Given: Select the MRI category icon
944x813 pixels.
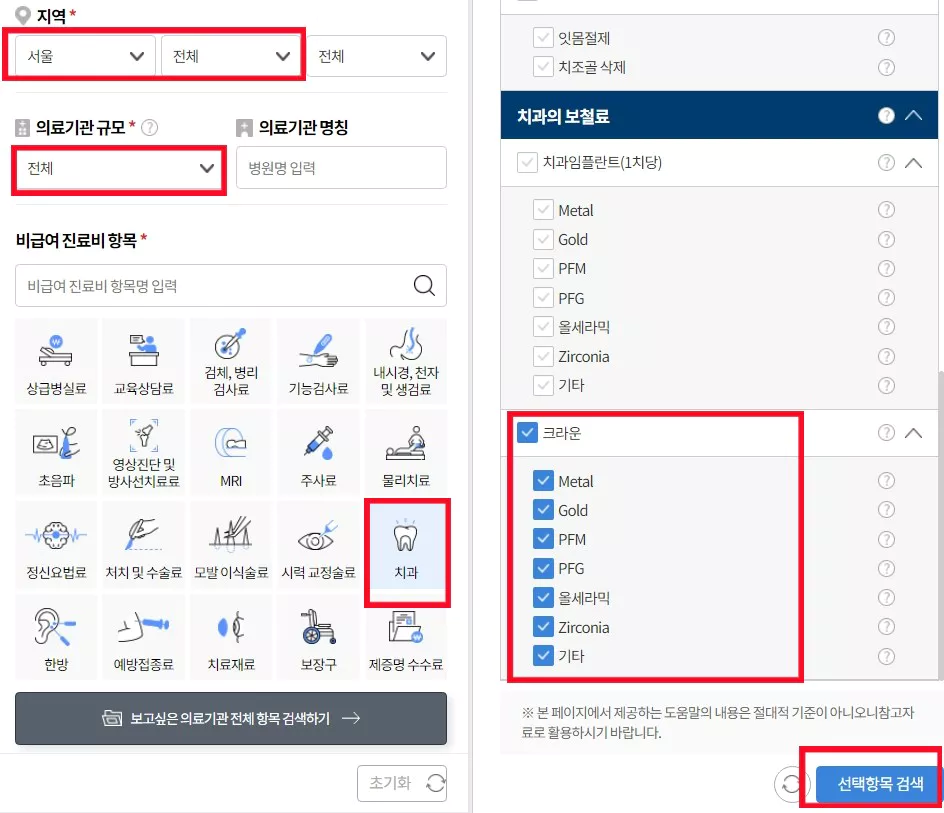Looking at the screenshot, I should pyautogui.click(x=231, y=452).
